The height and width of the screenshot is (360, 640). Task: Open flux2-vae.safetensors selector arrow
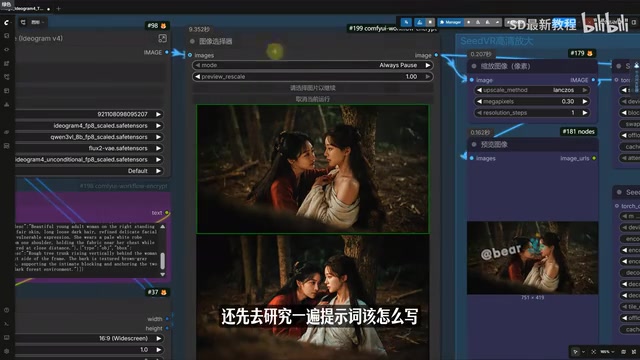point(158,148)
